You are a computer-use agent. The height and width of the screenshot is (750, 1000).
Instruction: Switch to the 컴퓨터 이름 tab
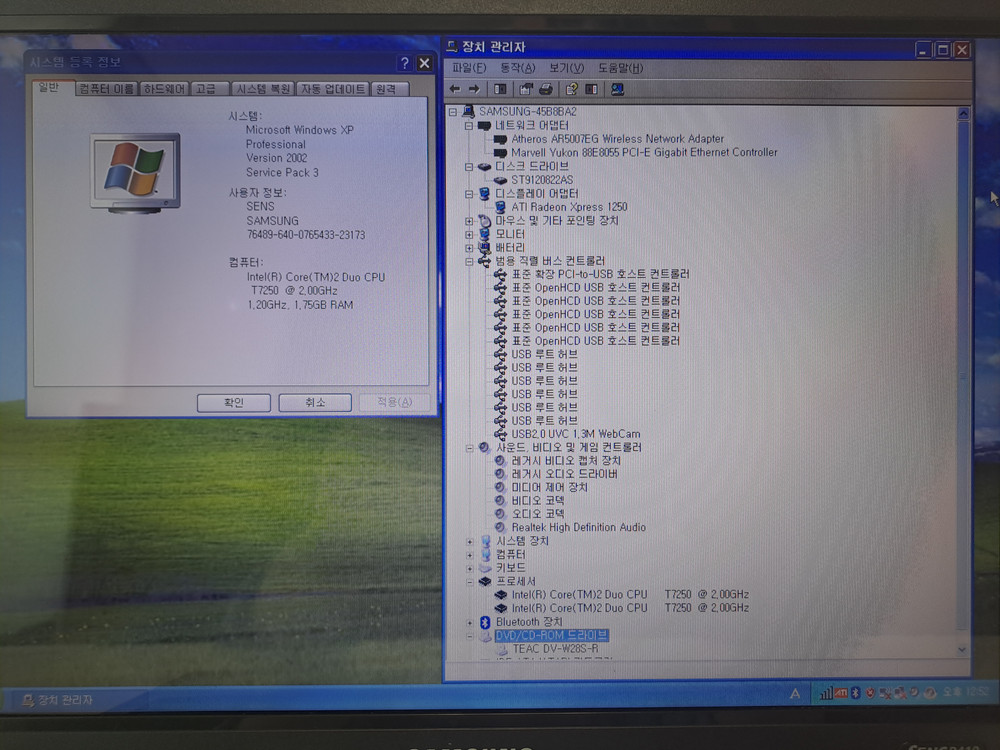tap(107, 89)
